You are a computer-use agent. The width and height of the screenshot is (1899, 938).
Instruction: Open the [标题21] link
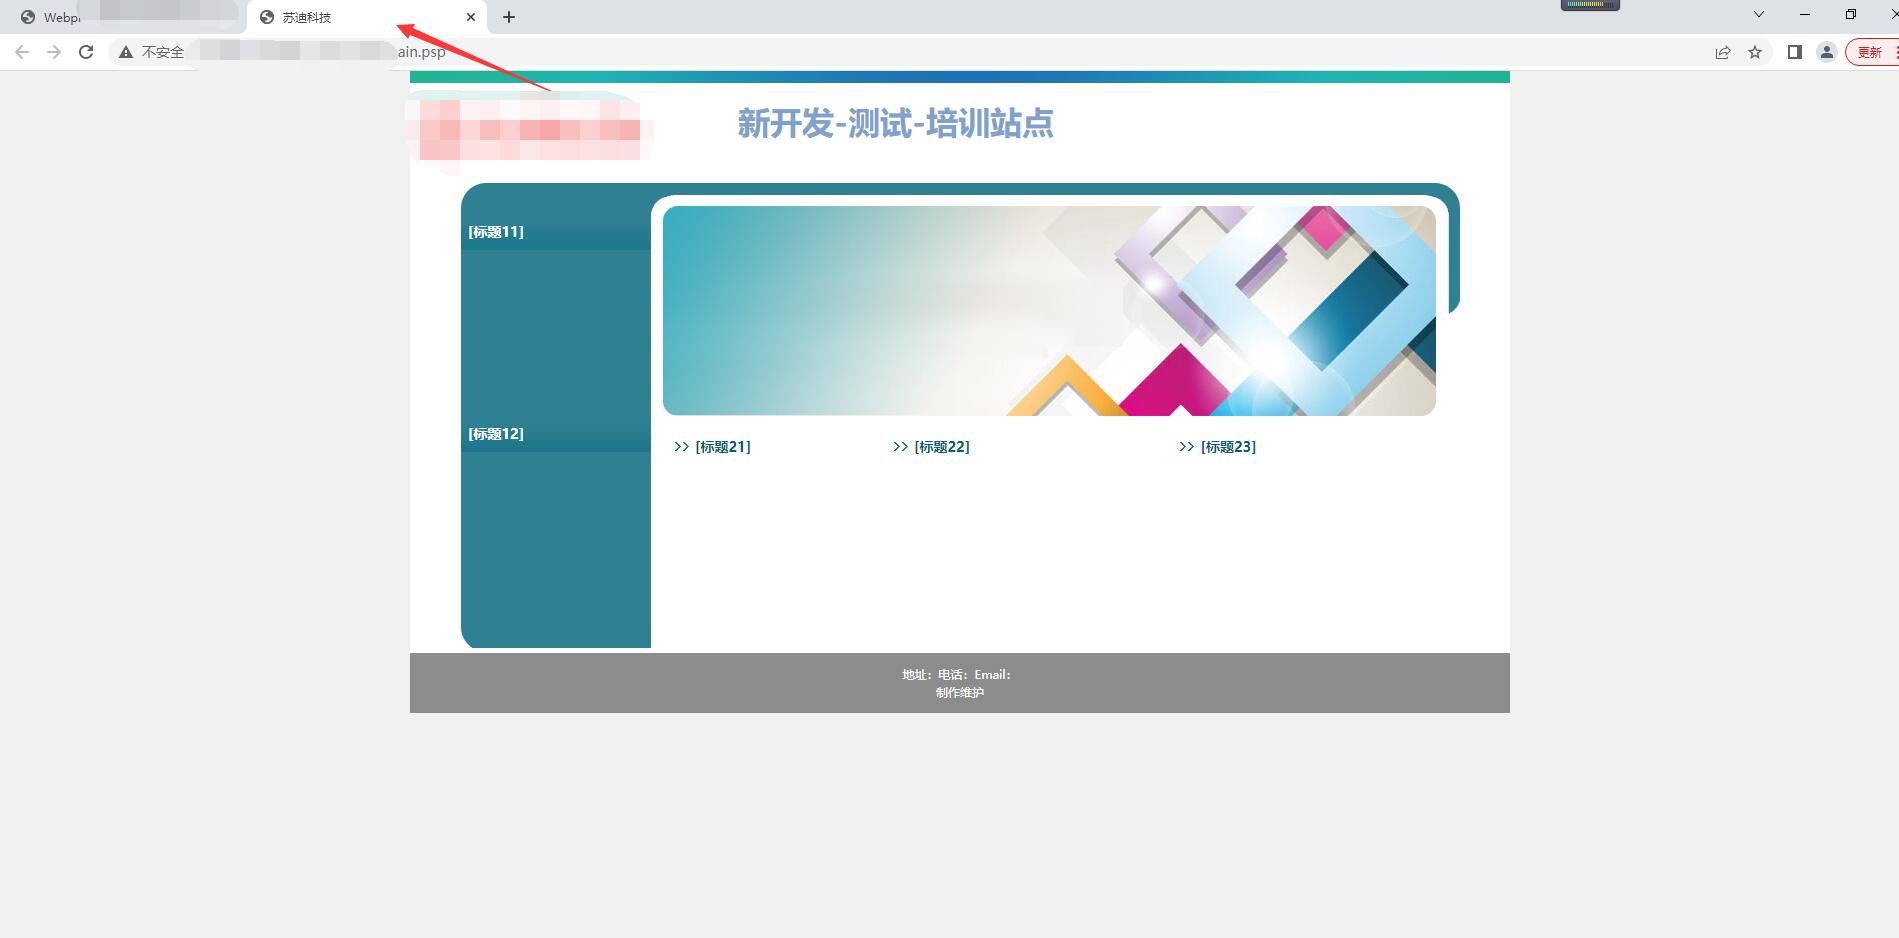click(x=722, y=447)
